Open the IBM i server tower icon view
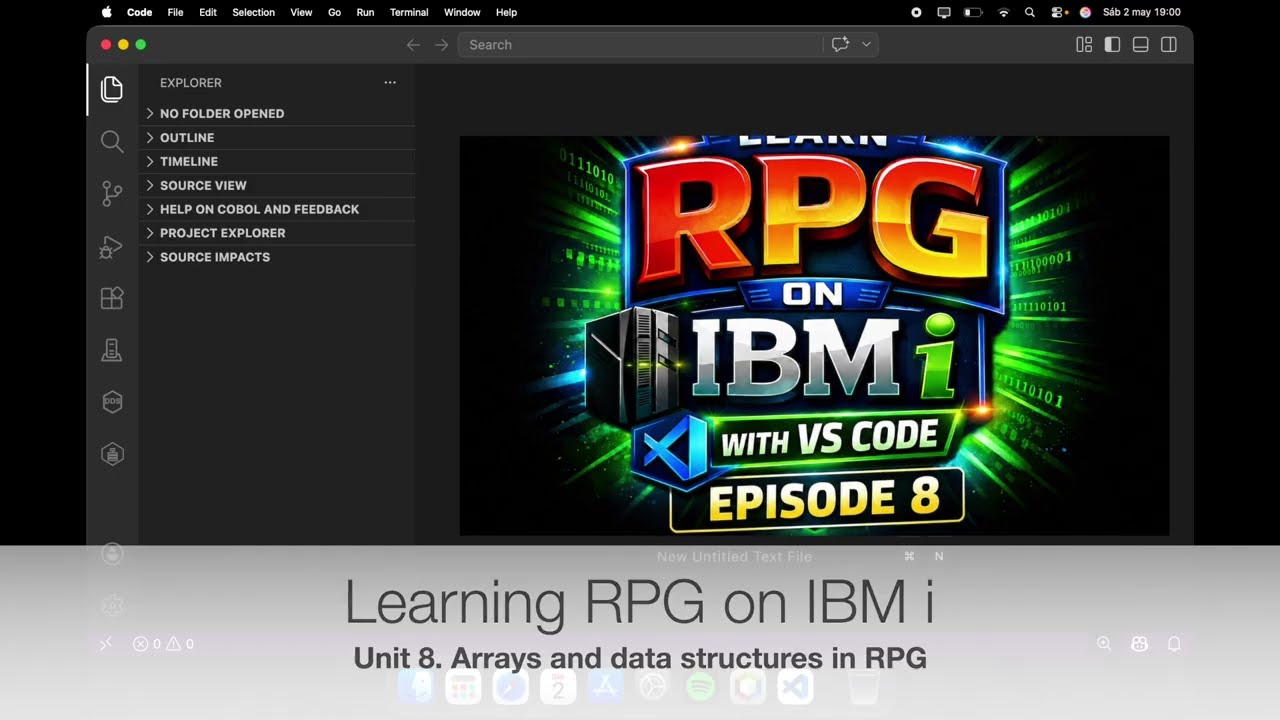Screen dimensions: 1280x720 click(x=112, y=350)
